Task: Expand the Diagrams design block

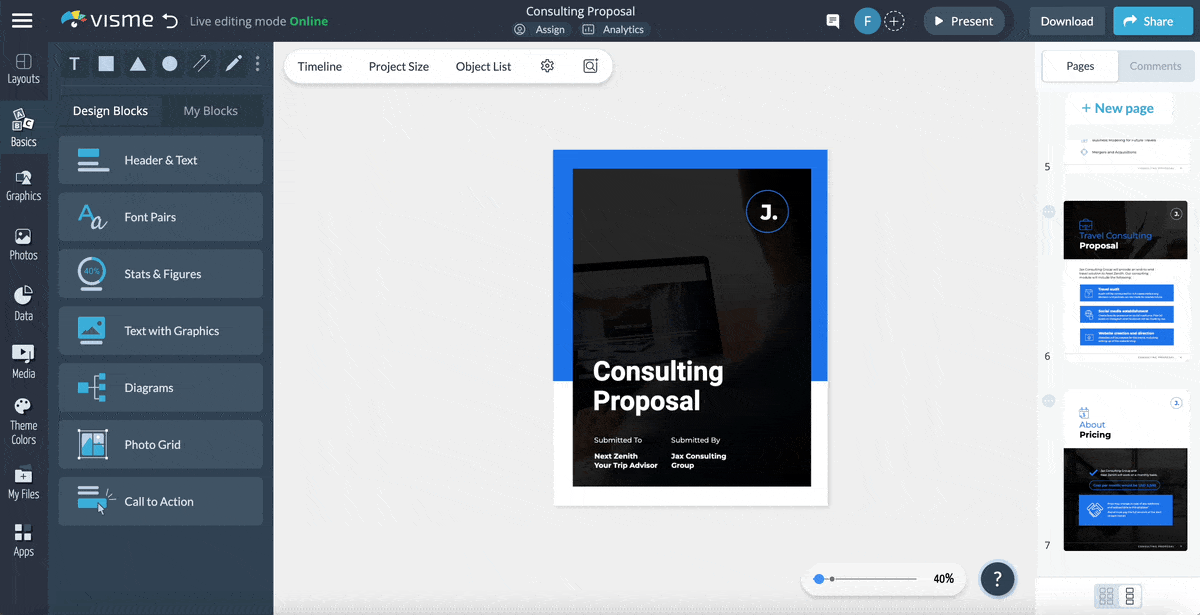Action: click(161, 388)
